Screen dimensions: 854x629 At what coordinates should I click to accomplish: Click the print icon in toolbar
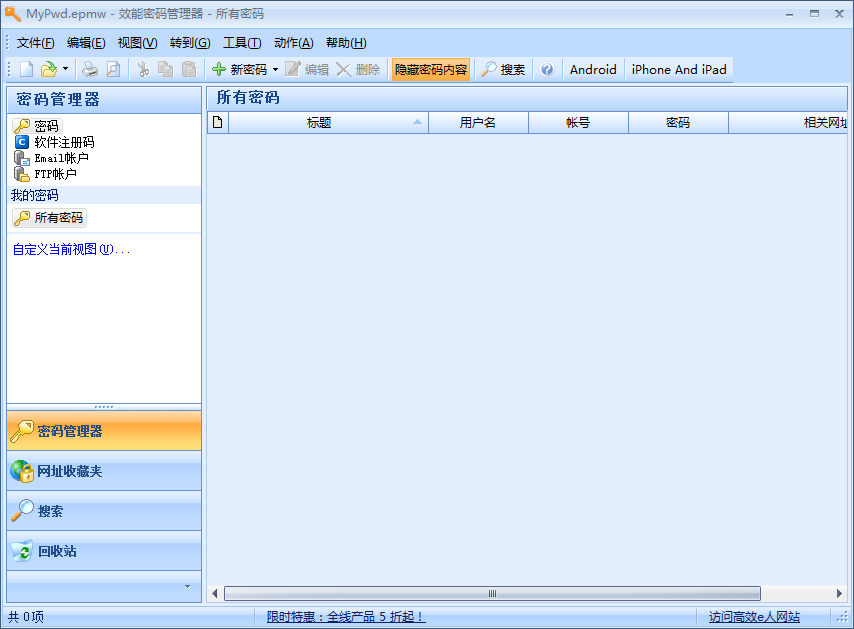90,70
